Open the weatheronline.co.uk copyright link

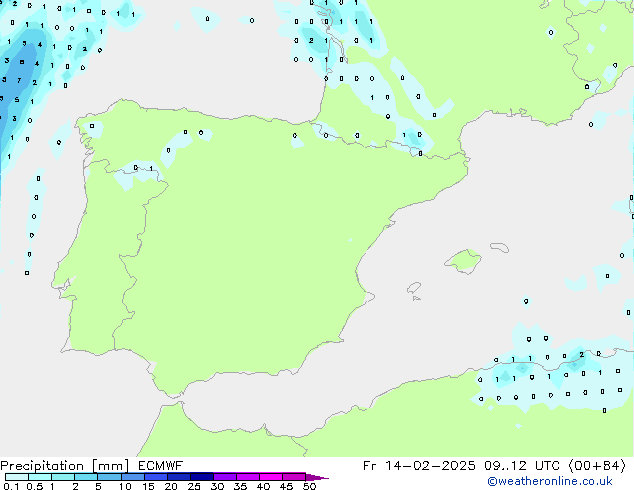[550, 481]
